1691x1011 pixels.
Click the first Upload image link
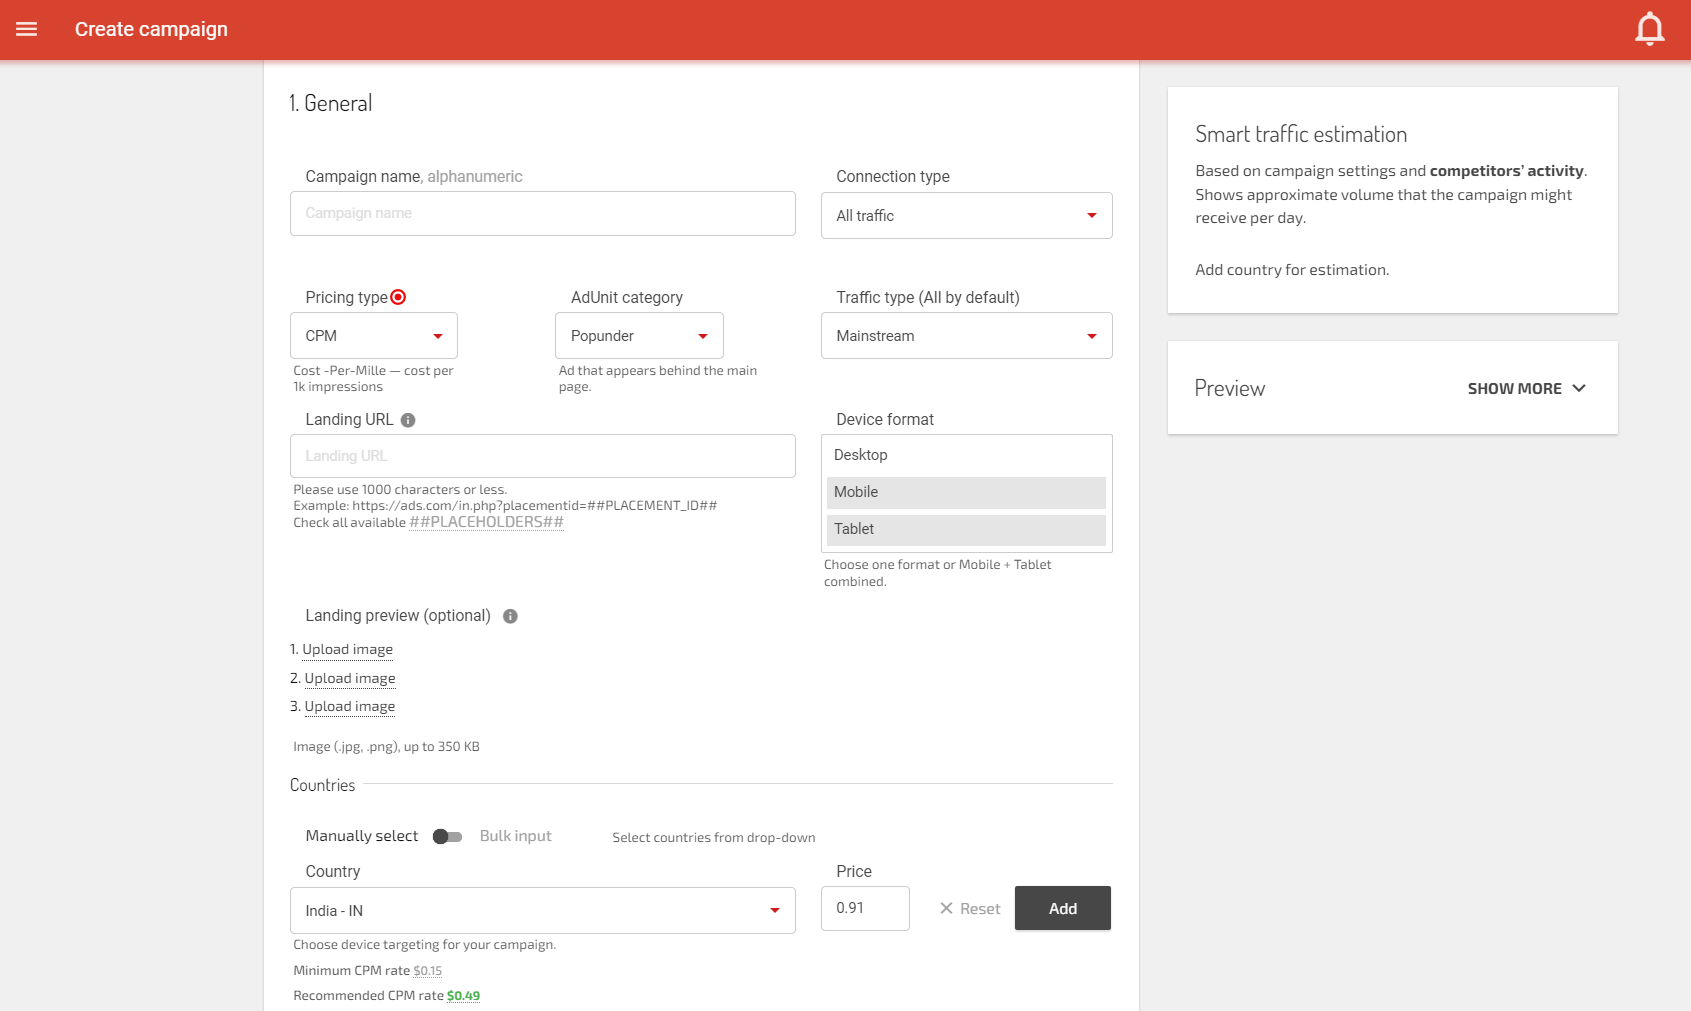point(347,649)
